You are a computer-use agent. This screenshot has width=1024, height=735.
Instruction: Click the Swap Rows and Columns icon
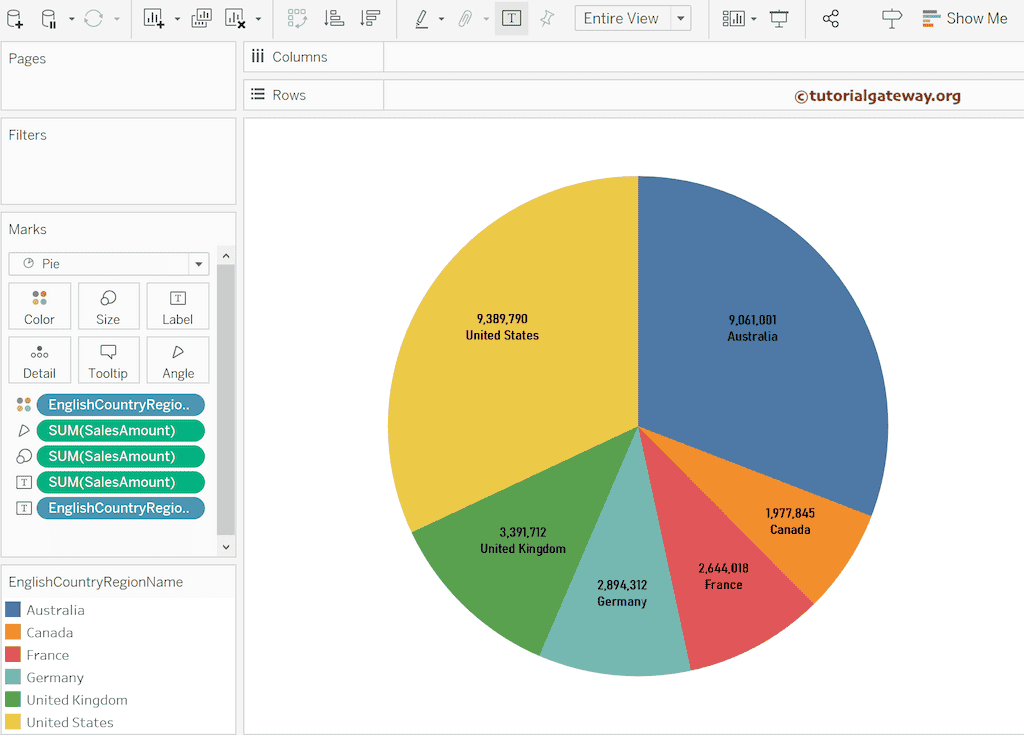297,19
